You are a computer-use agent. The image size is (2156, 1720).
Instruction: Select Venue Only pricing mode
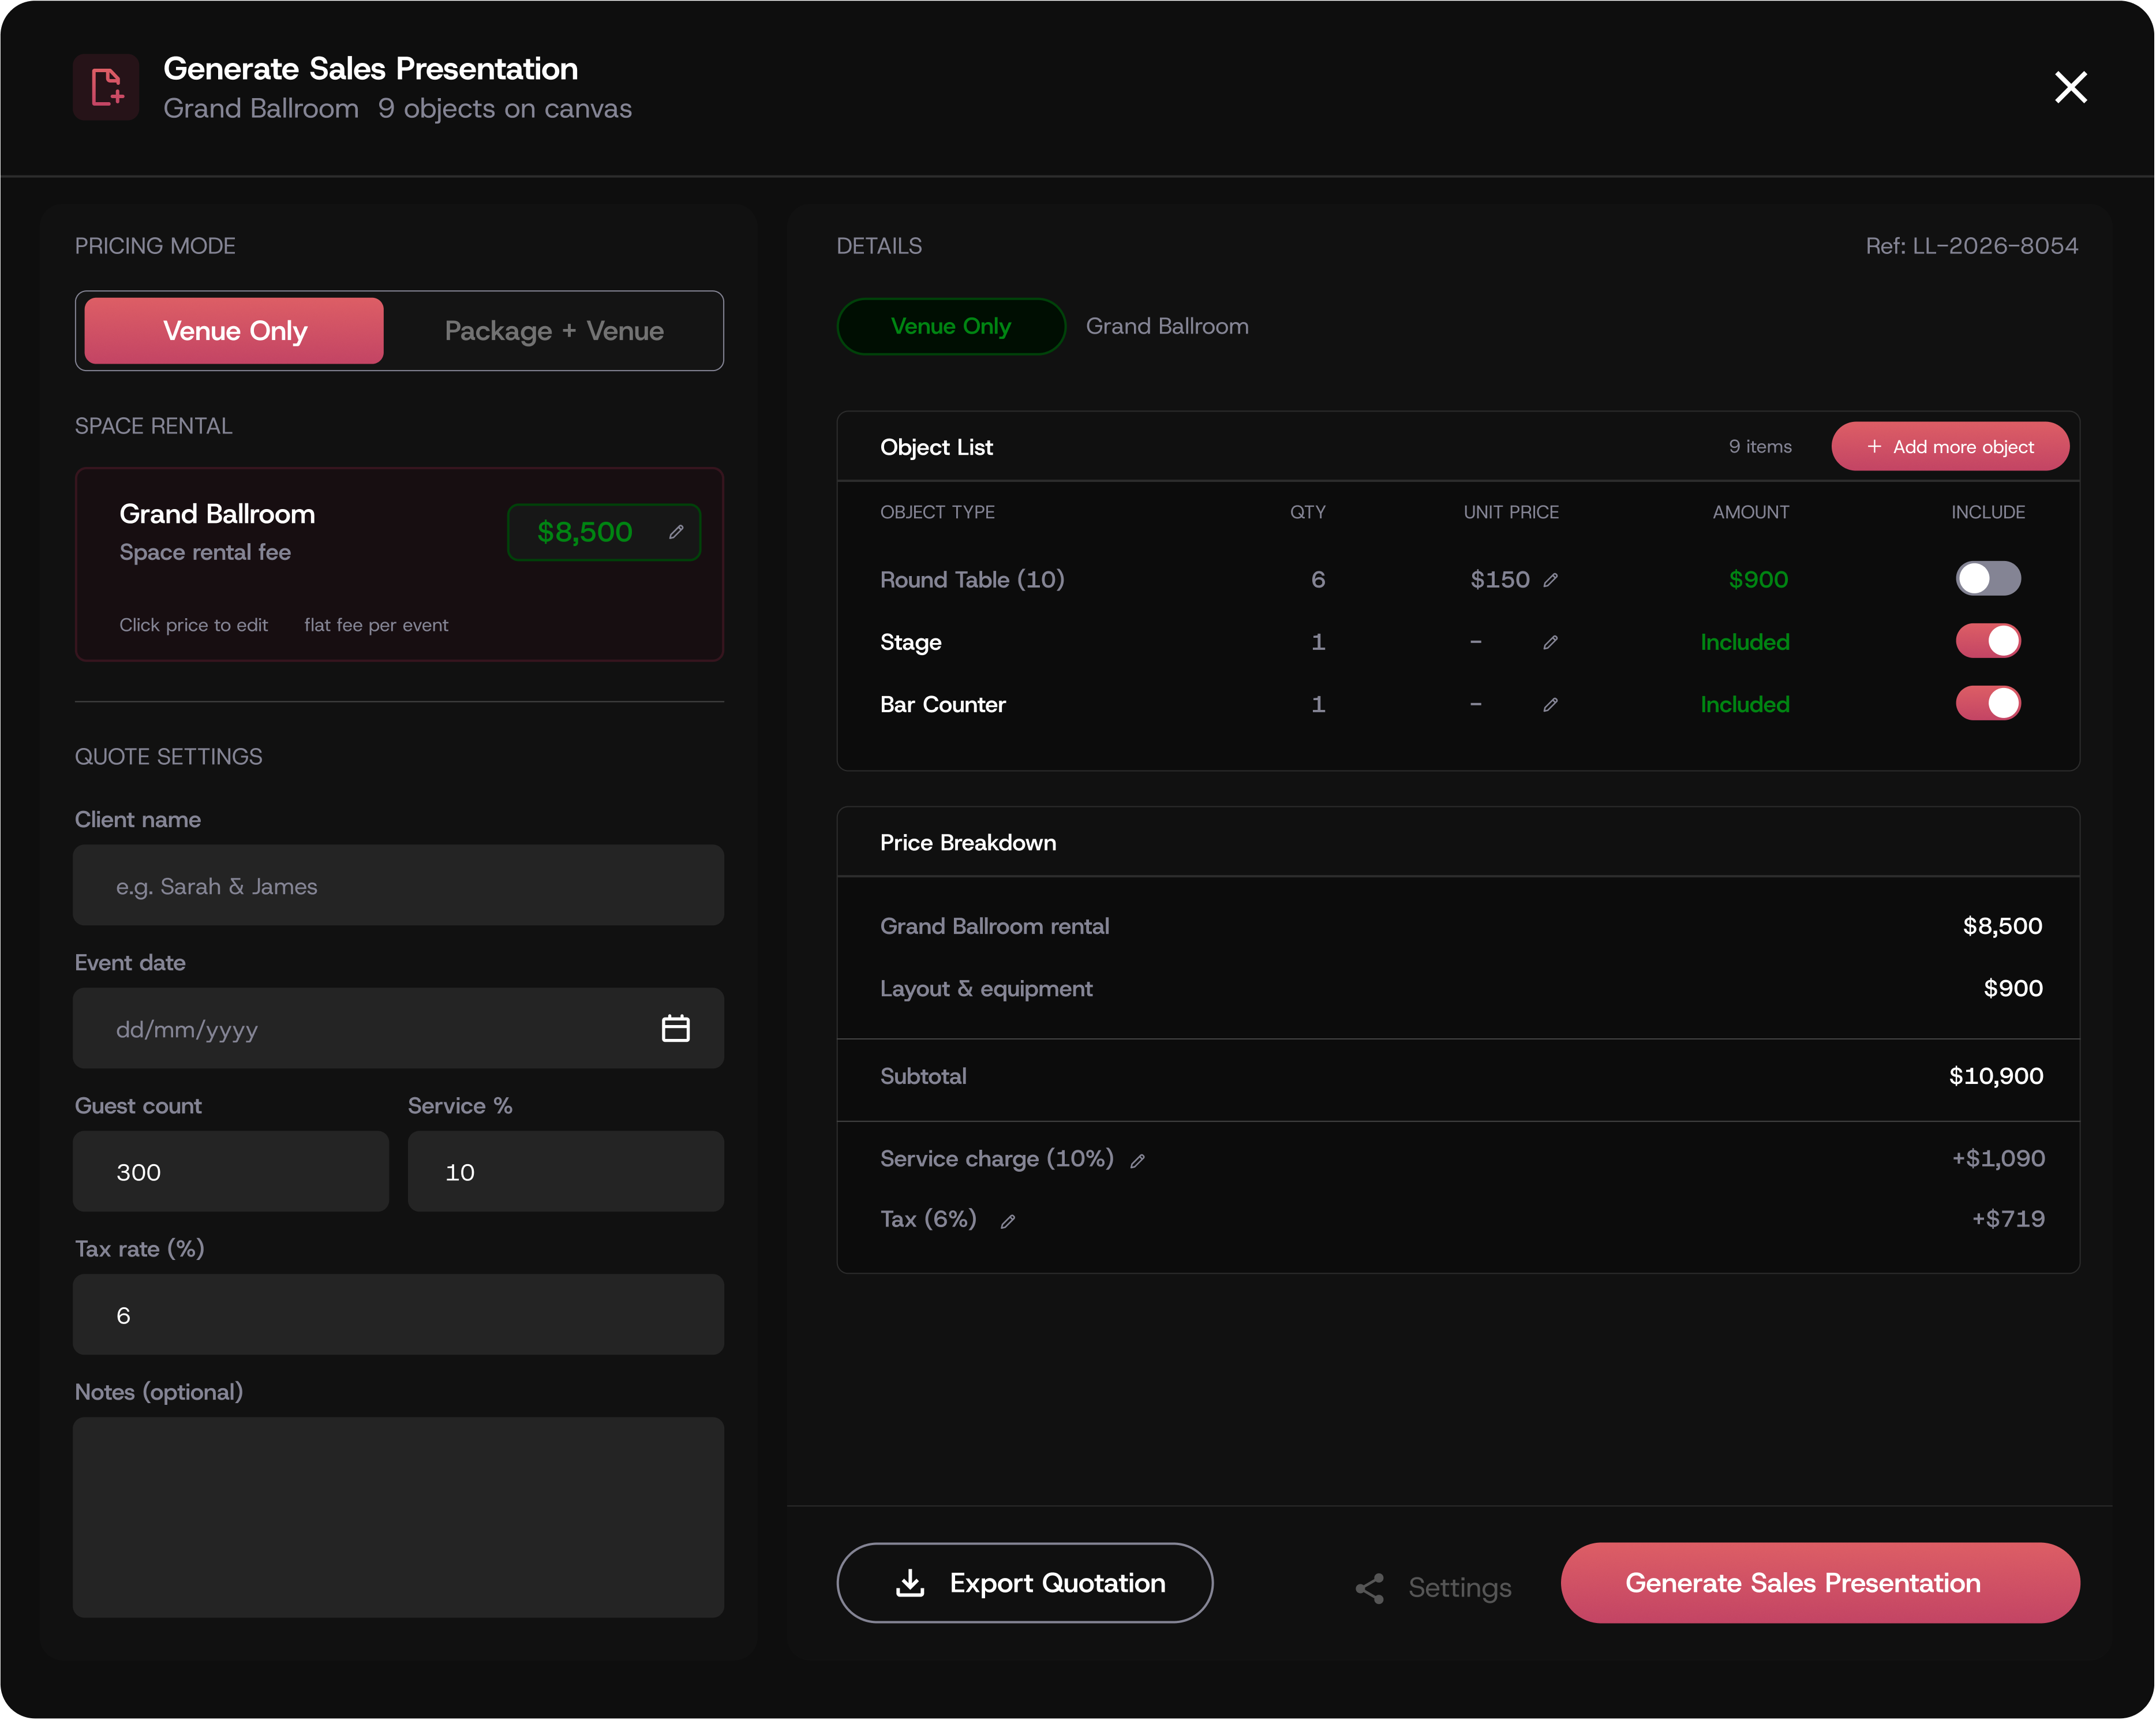(234, 331)
